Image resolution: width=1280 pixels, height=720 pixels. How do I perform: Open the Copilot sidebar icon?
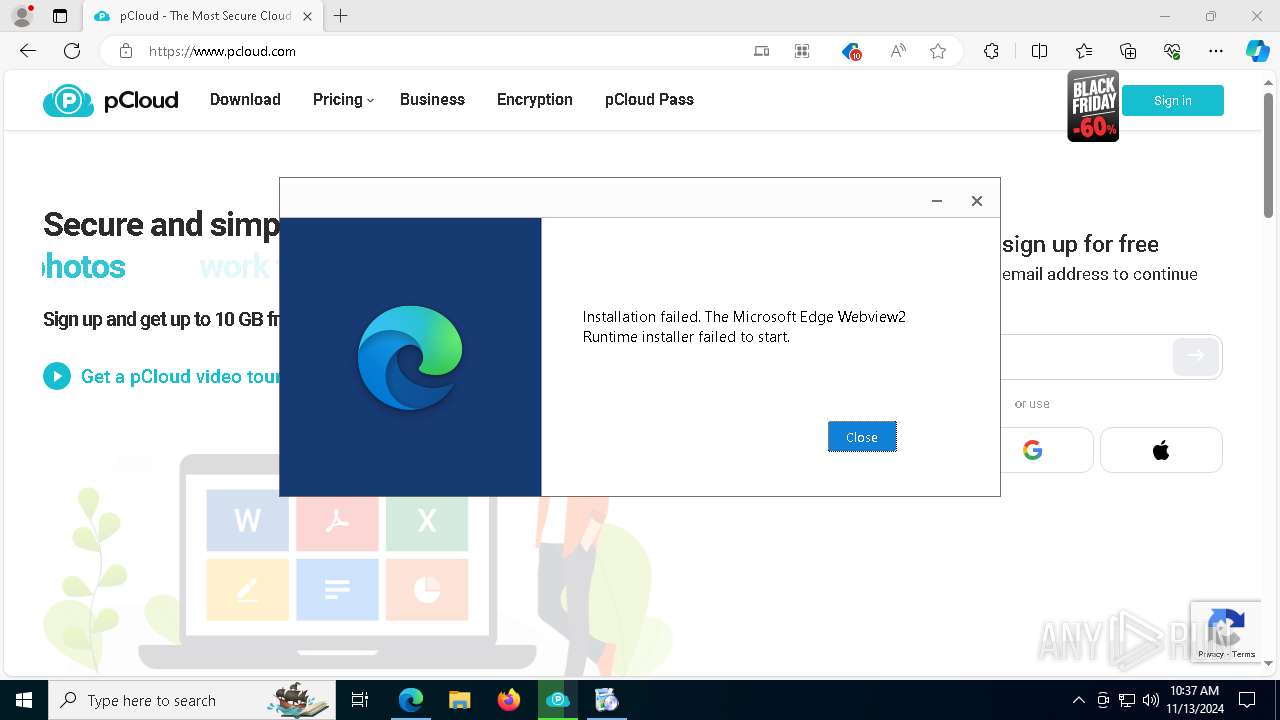[x=1258, y=51]
